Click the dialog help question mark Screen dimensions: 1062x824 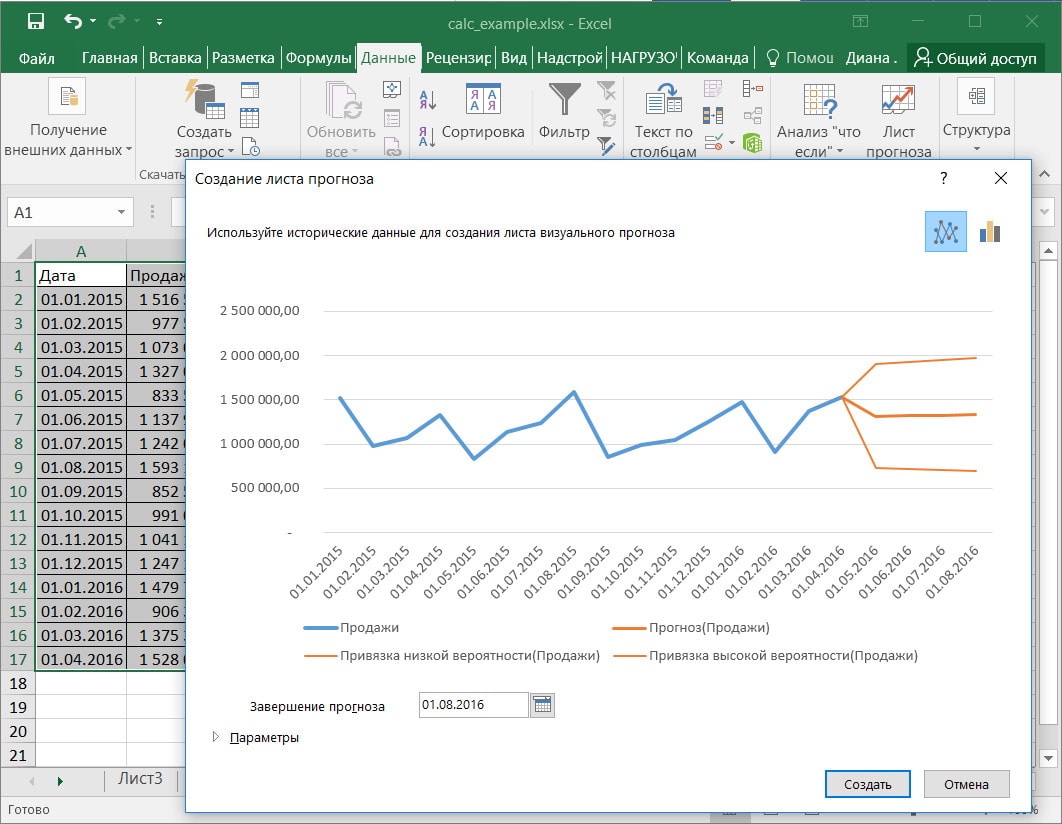[943, 178]
